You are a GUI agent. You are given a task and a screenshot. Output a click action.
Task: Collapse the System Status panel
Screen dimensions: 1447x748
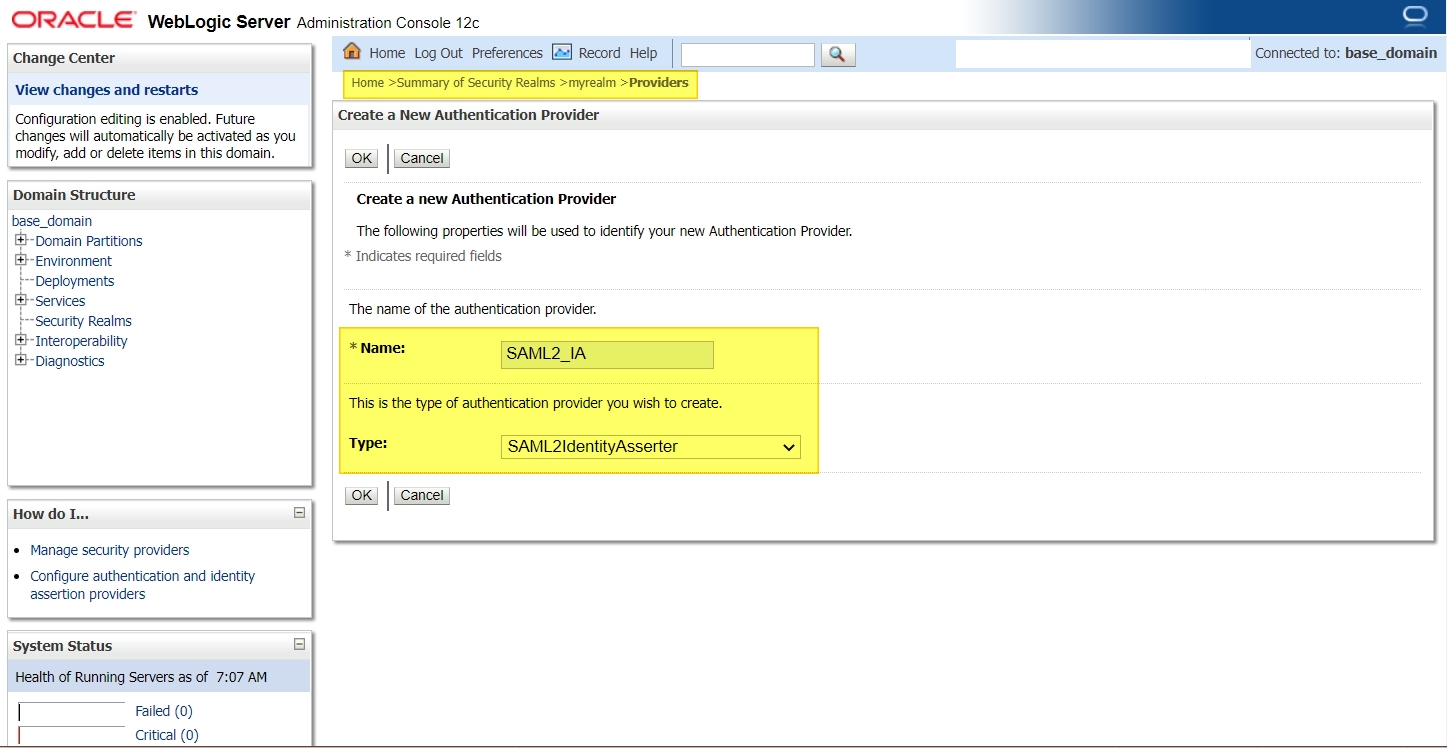coord(299,645)
